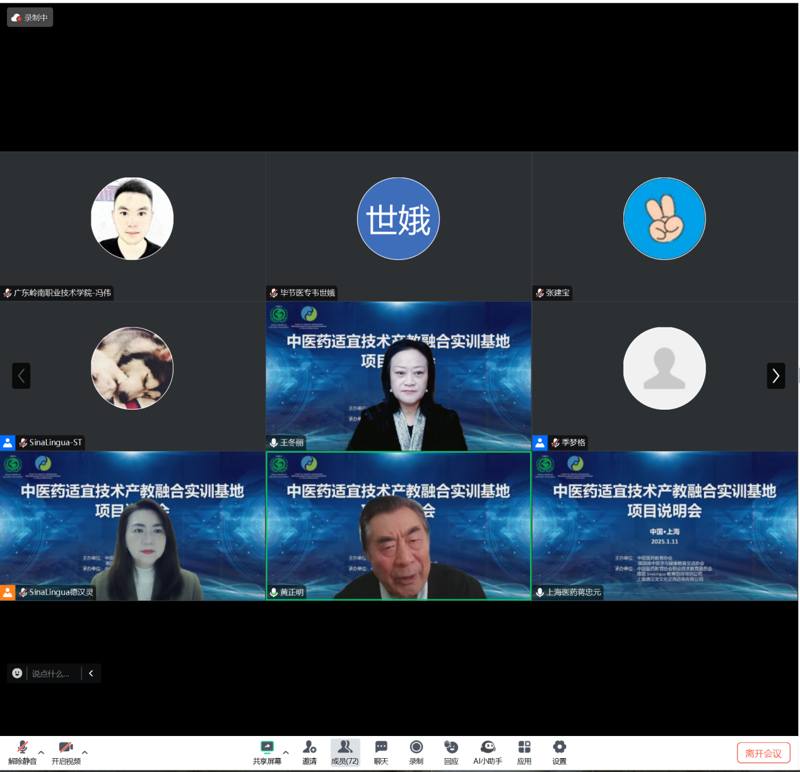Select active speaker 黄正明 video tile
Image resolution: width=800 pixels, height=772 pixels.
[398, 526]
